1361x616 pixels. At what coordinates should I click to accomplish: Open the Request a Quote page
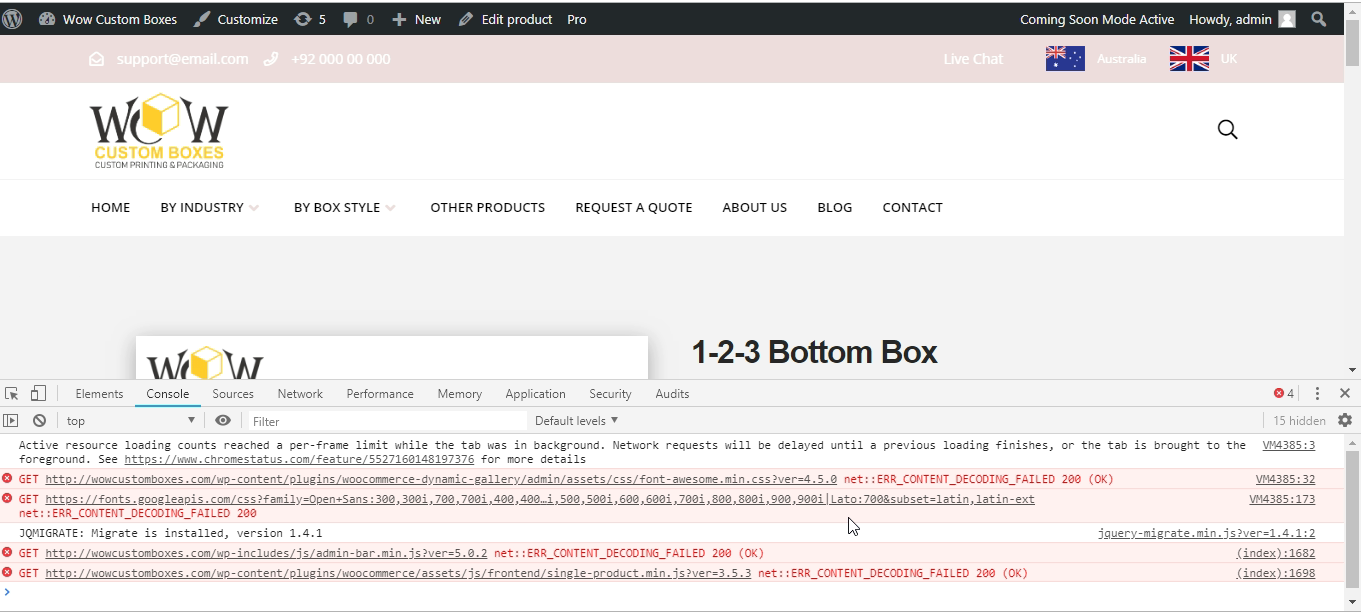(x=633, y=208)
